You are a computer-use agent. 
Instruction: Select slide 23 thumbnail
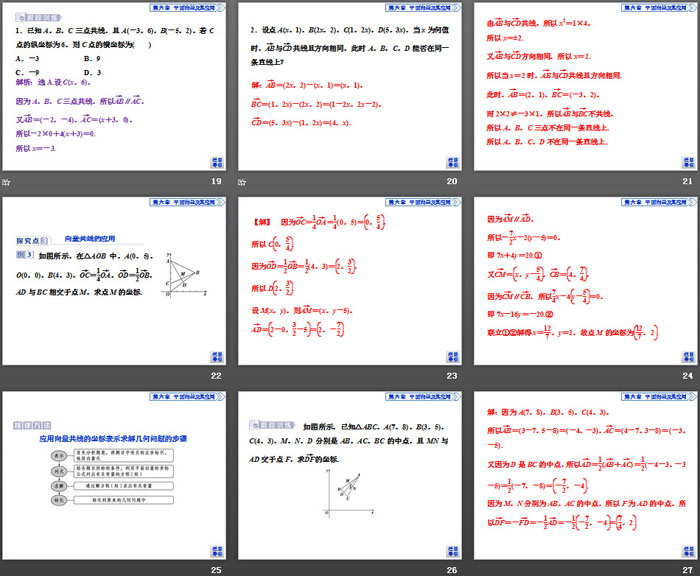[x=350, y=281]
